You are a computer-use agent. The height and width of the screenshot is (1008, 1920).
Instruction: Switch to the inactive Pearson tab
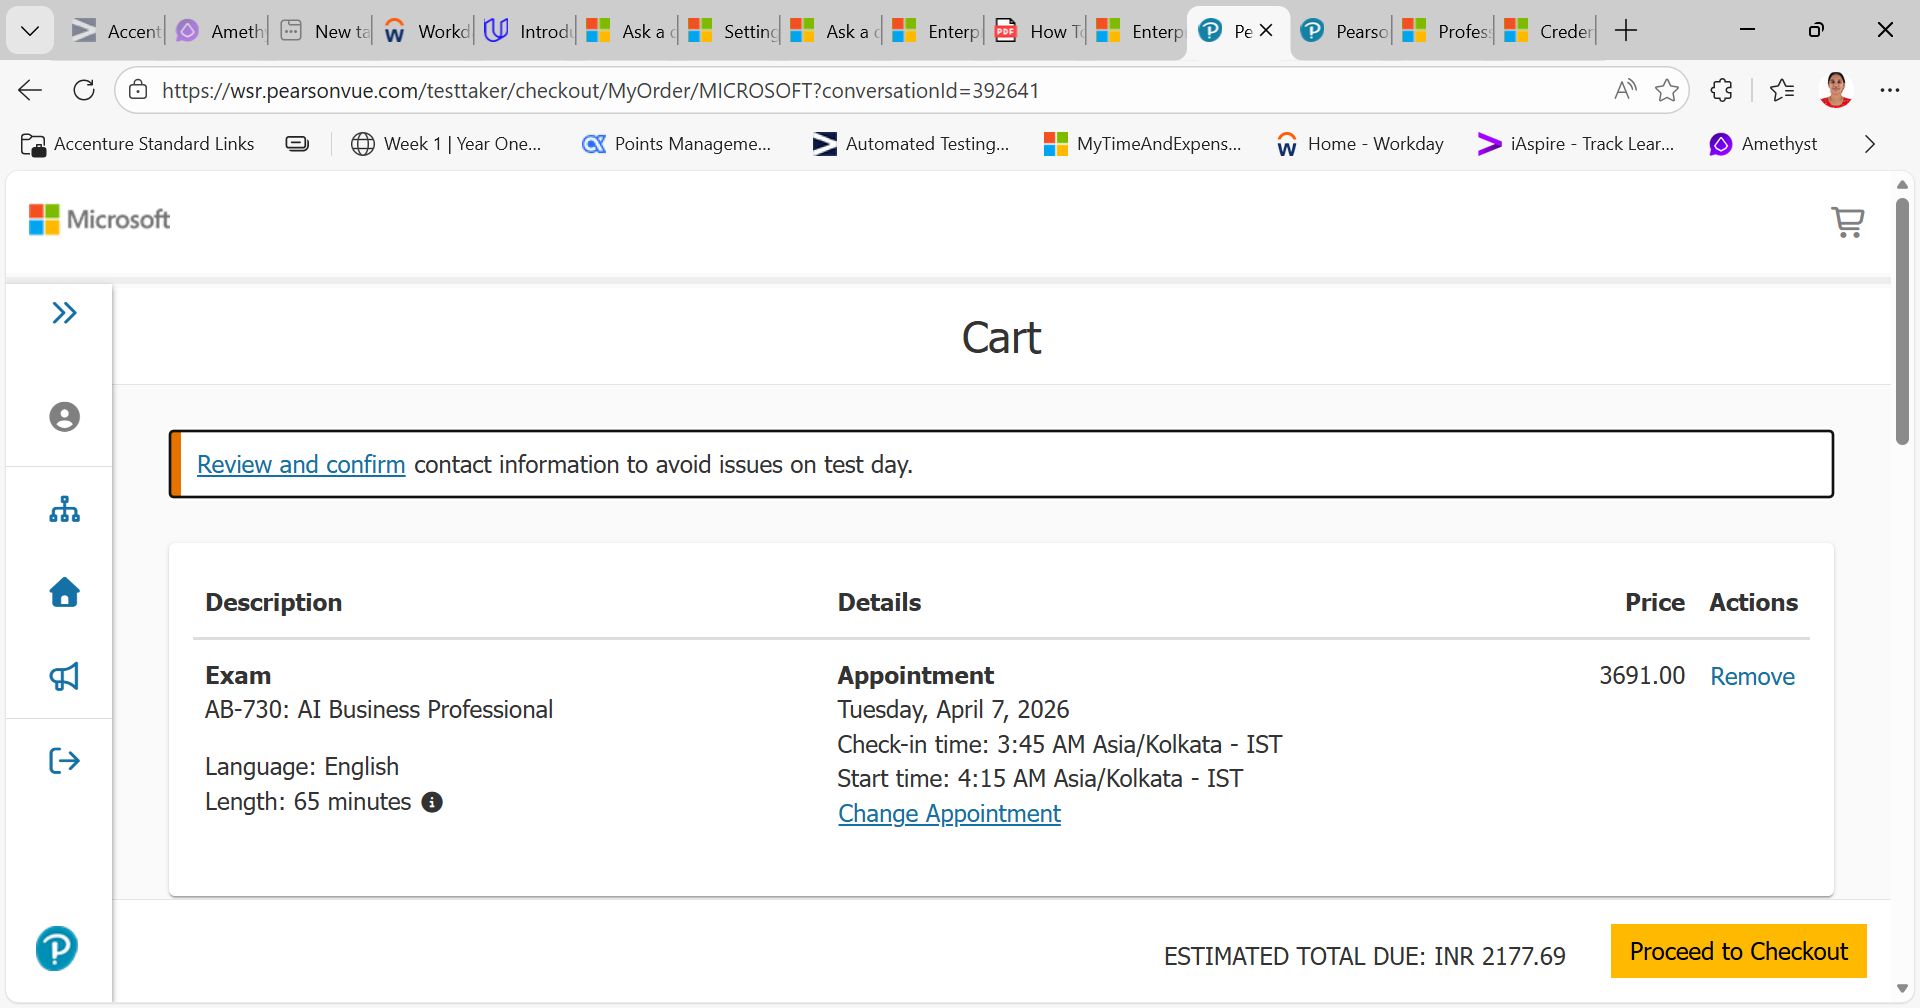(x=1344, y=31)
